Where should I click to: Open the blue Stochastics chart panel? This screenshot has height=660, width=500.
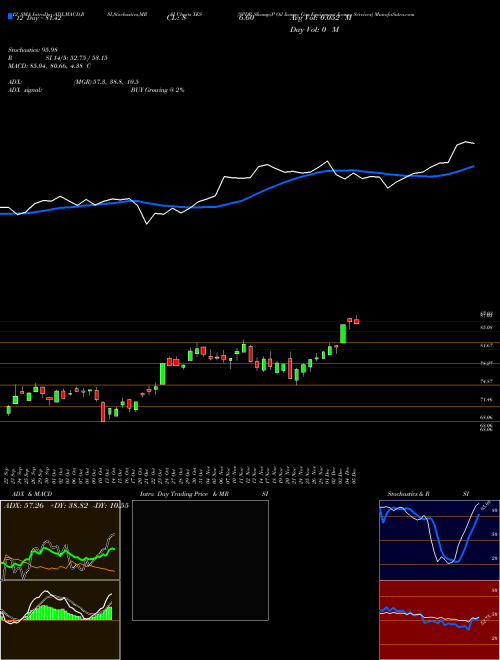coord(439,540)
